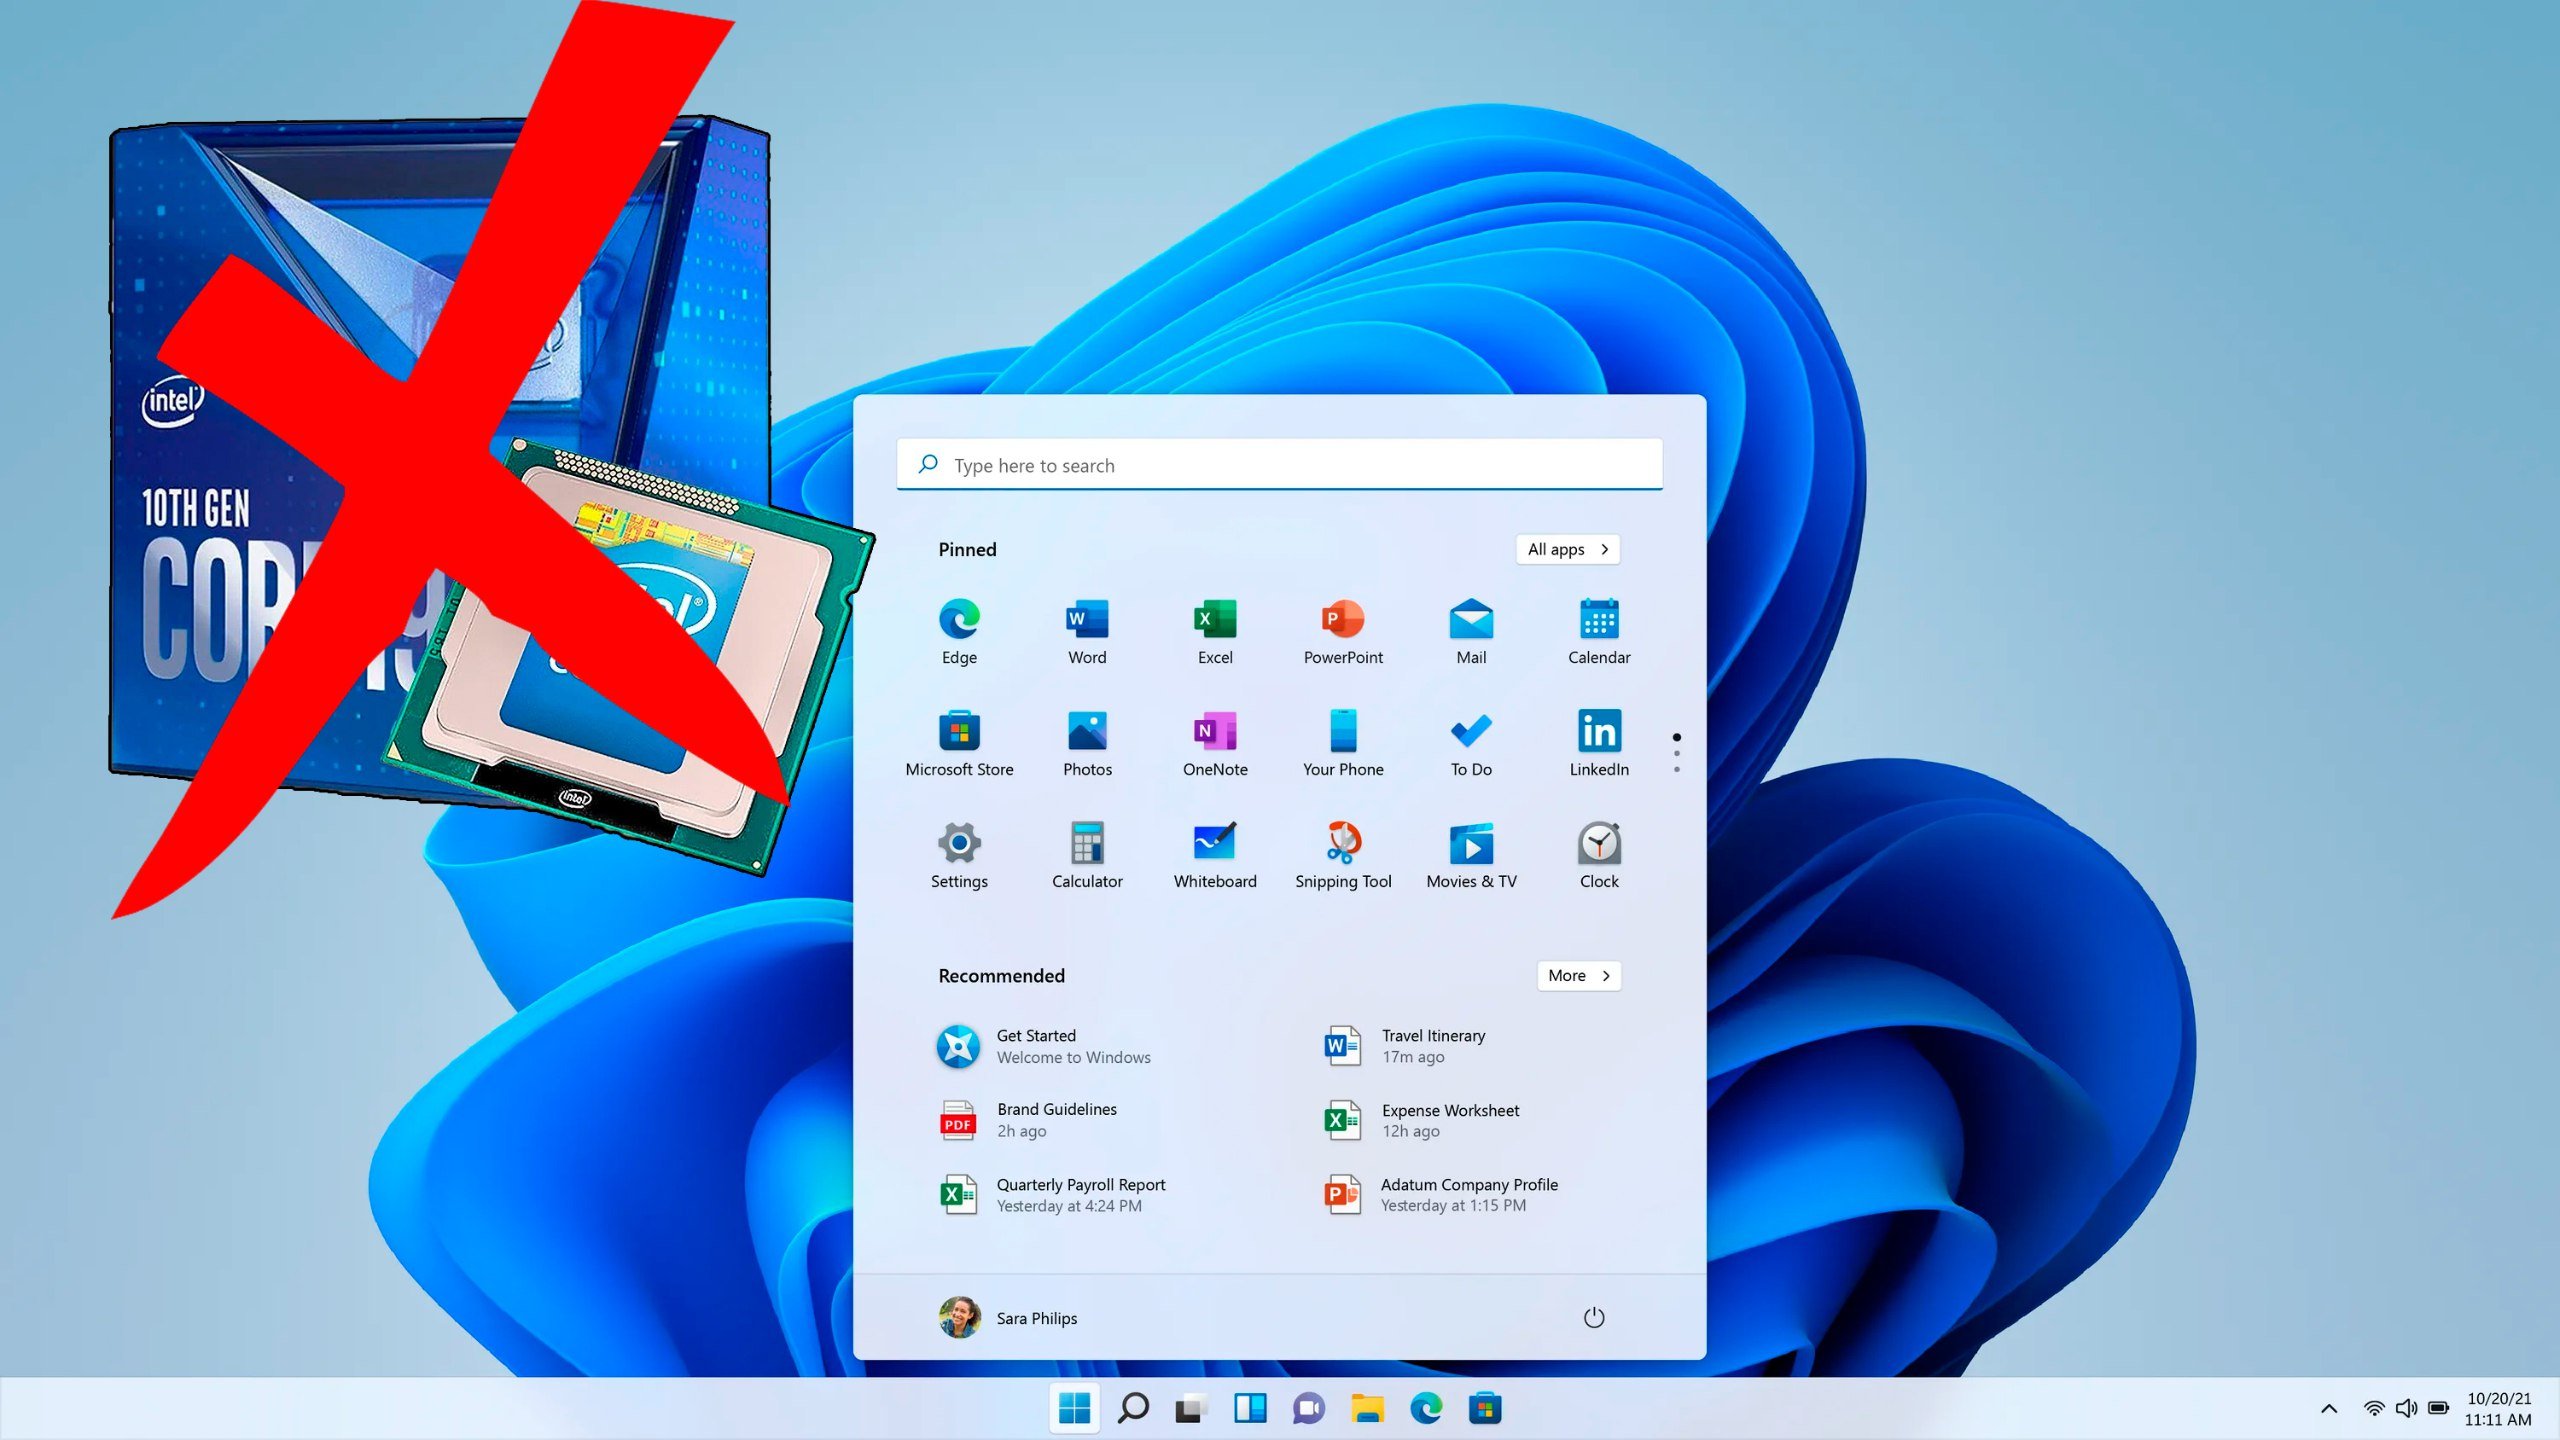Open the Excel pinned app
This screenshot has height=1440, width=2560.
click(x=1215, y=632)
